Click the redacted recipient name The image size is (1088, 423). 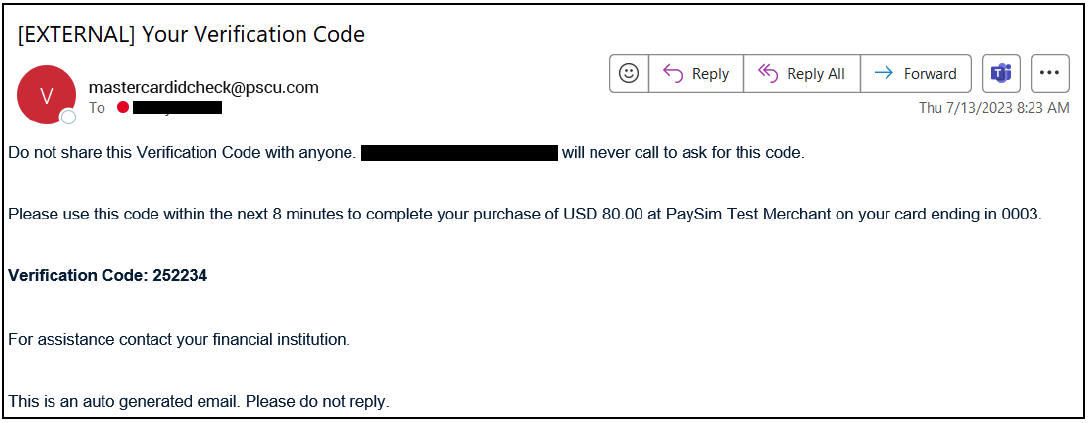177,107
